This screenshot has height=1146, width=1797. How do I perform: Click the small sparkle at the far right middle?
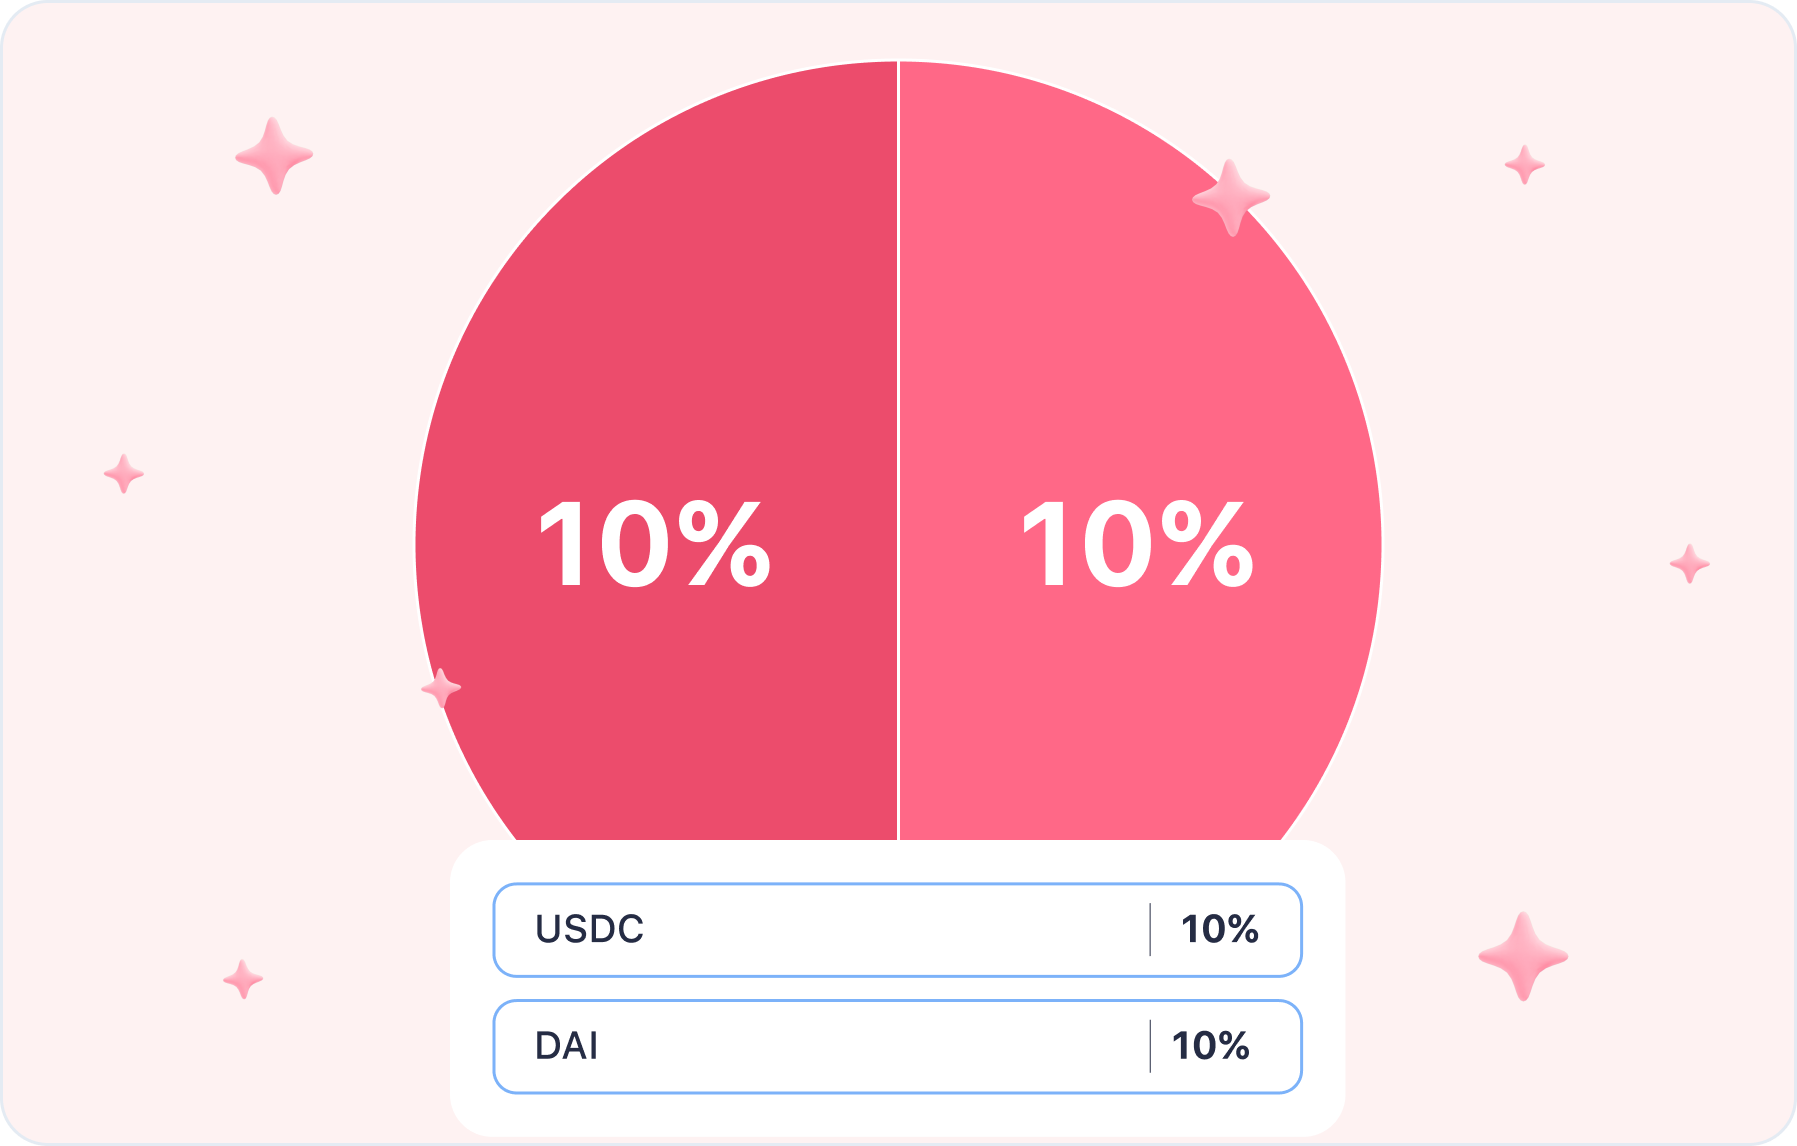tap(1690, 564)
